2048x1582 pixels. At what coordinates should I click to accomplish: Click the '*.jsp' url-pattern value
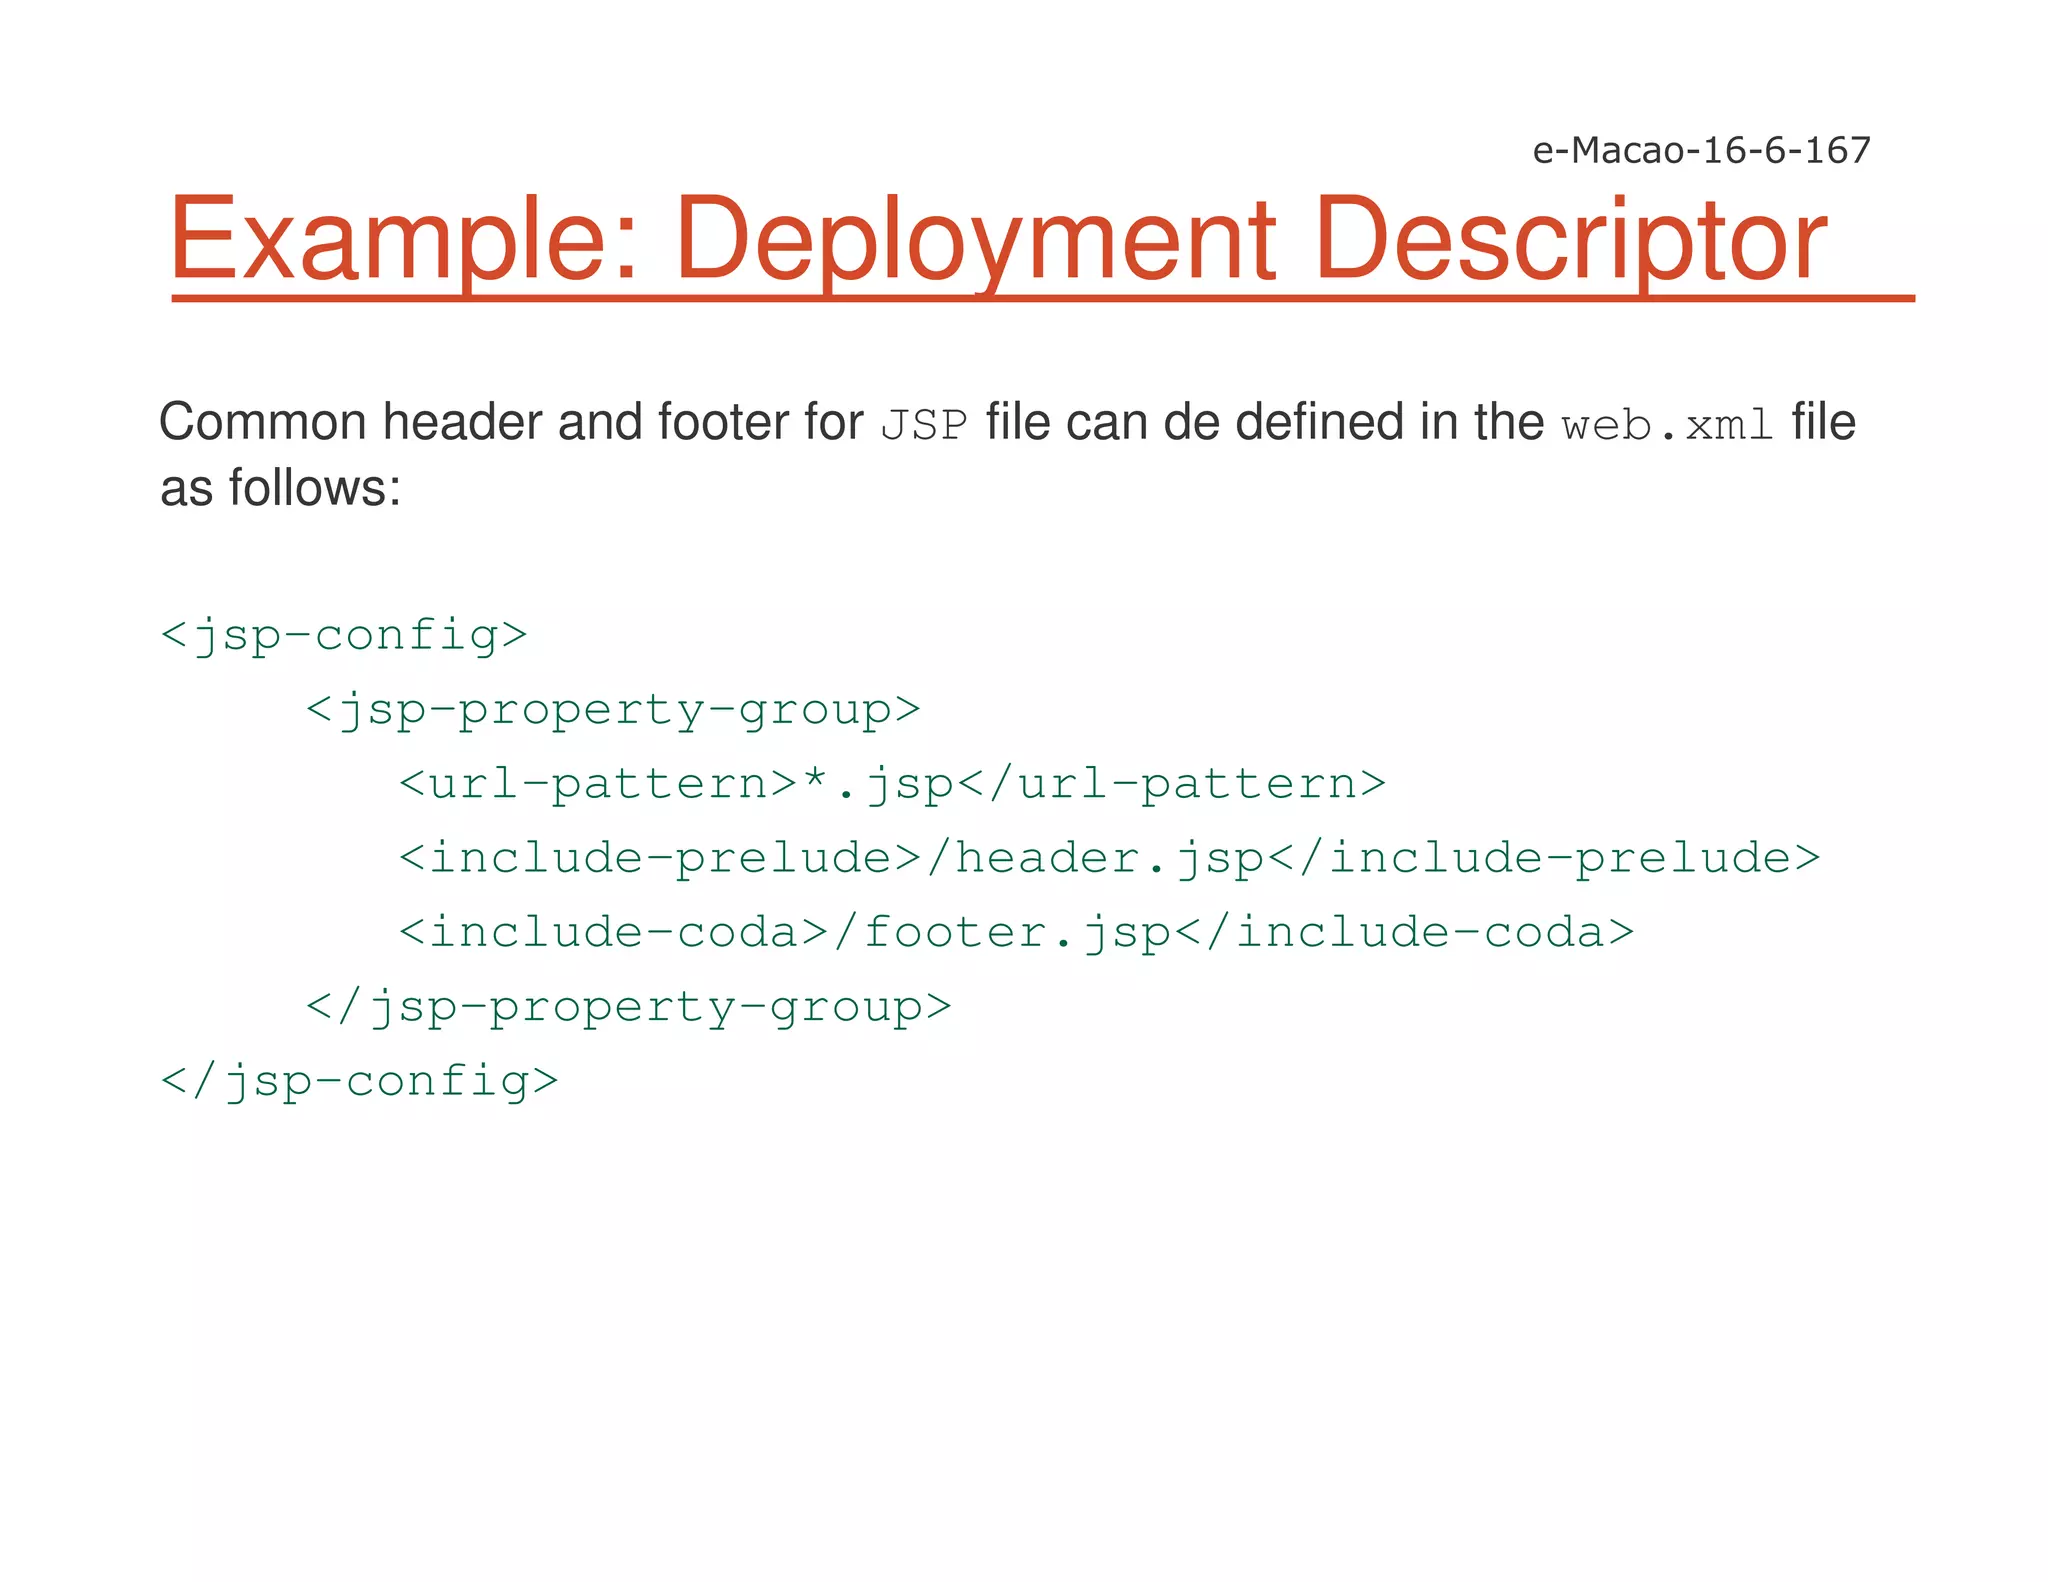pos(878,784)
